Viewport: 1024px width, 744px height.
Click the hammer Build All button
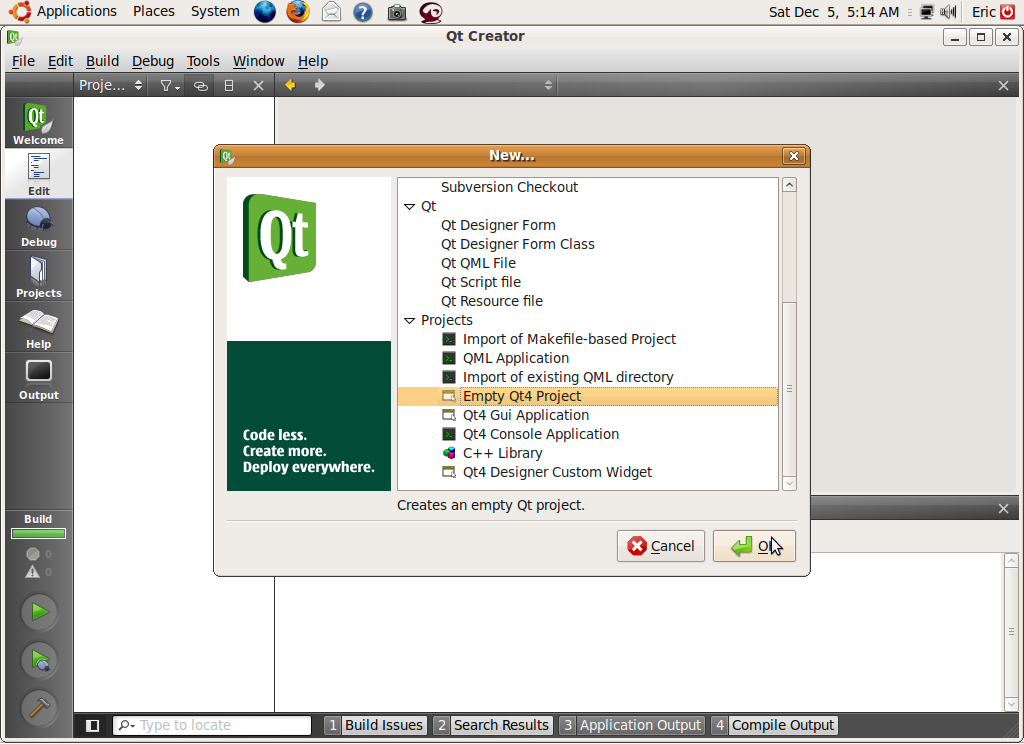pyautogui.click(x=39, y=708)
